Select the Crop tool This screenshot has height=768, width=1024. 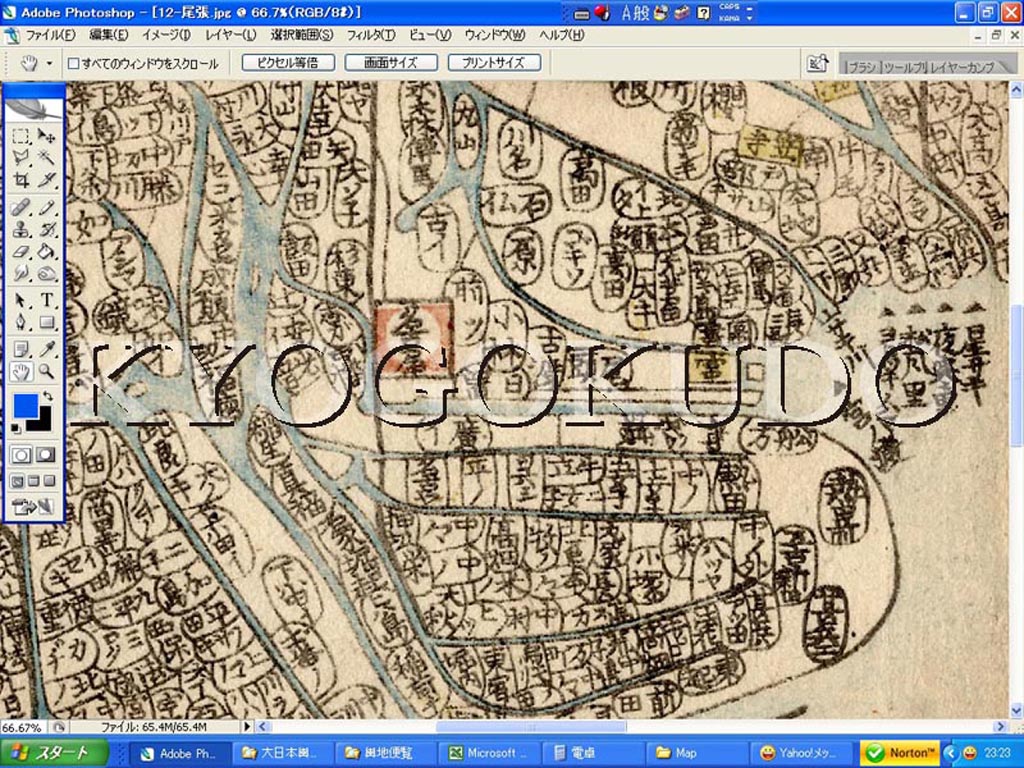[x=21, y=179]
